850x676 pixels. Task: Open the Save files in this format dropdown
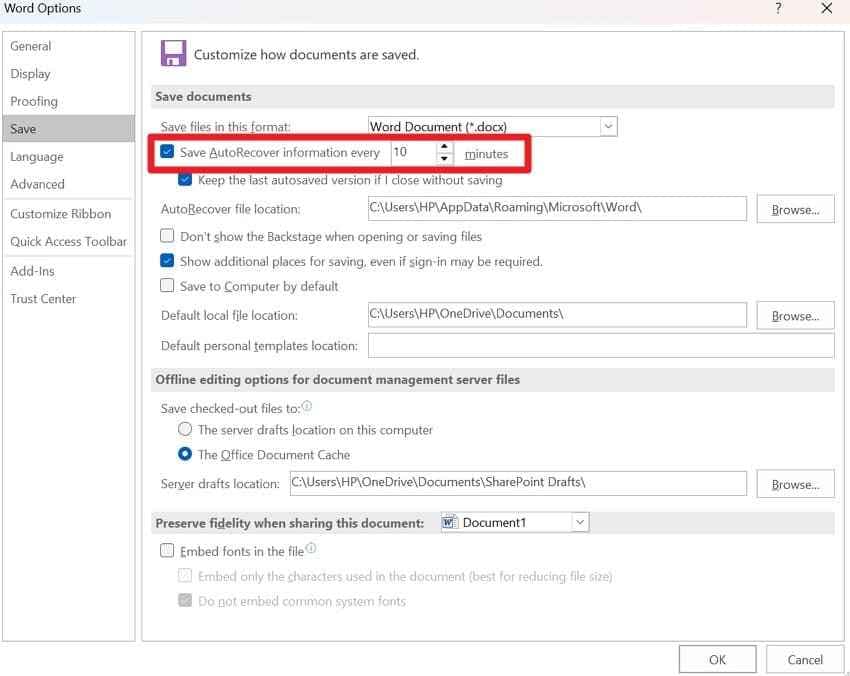coord(608,126)
